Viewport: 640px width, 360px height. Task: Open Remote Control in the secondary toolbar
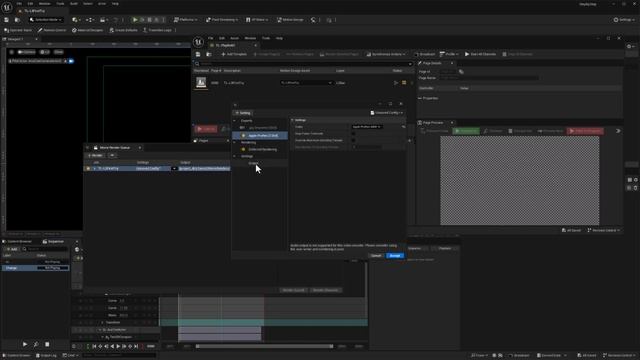coord(52,30)
